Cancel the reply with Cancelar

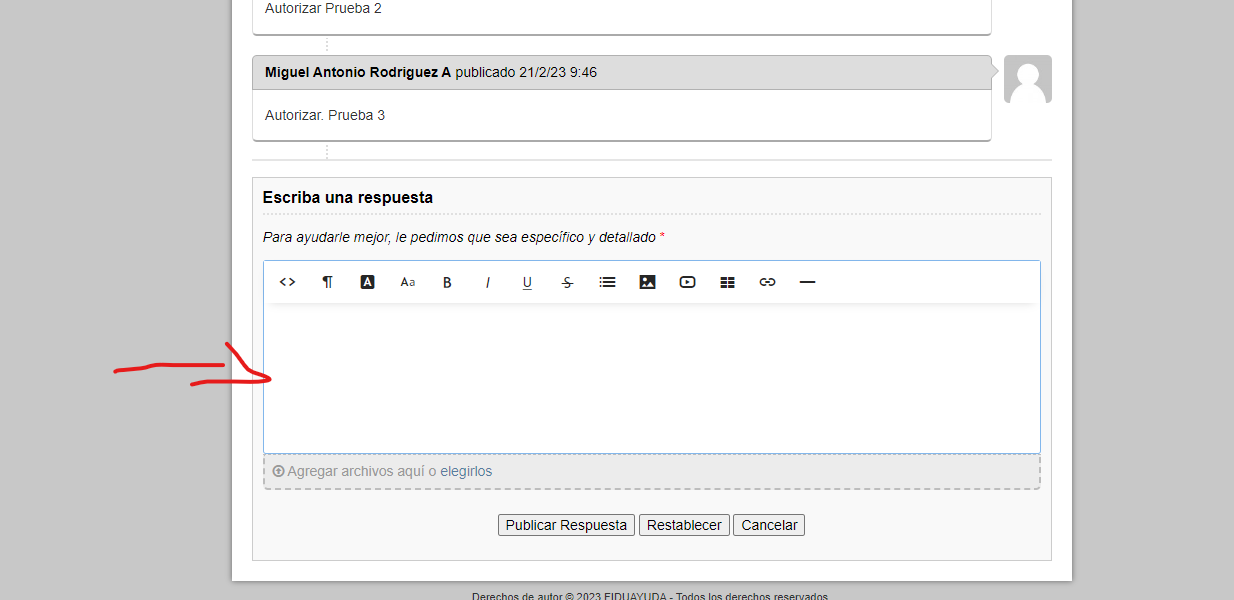click(769, 525)
